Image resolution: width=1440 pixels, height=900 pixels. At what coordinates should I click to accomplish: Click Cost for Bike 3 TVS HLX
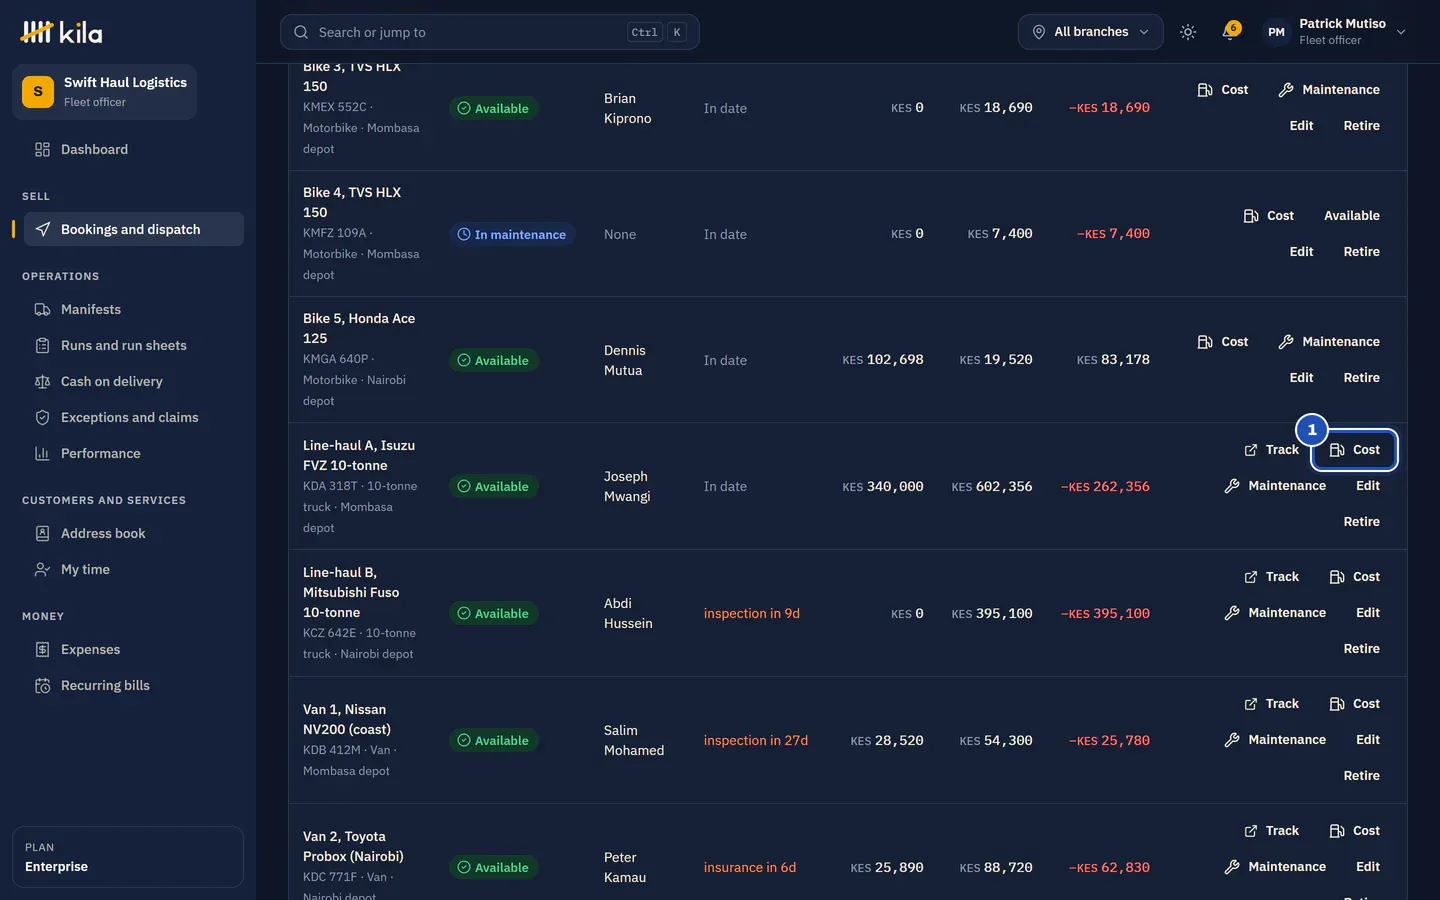tap(1223, 90)
